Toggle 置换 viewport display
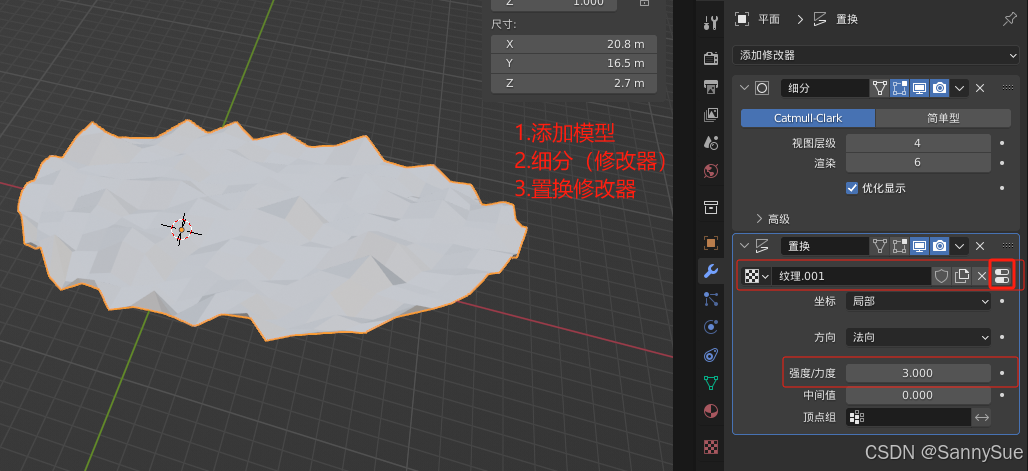Screen dimensions: 1028x471 (x=919, y=246)
